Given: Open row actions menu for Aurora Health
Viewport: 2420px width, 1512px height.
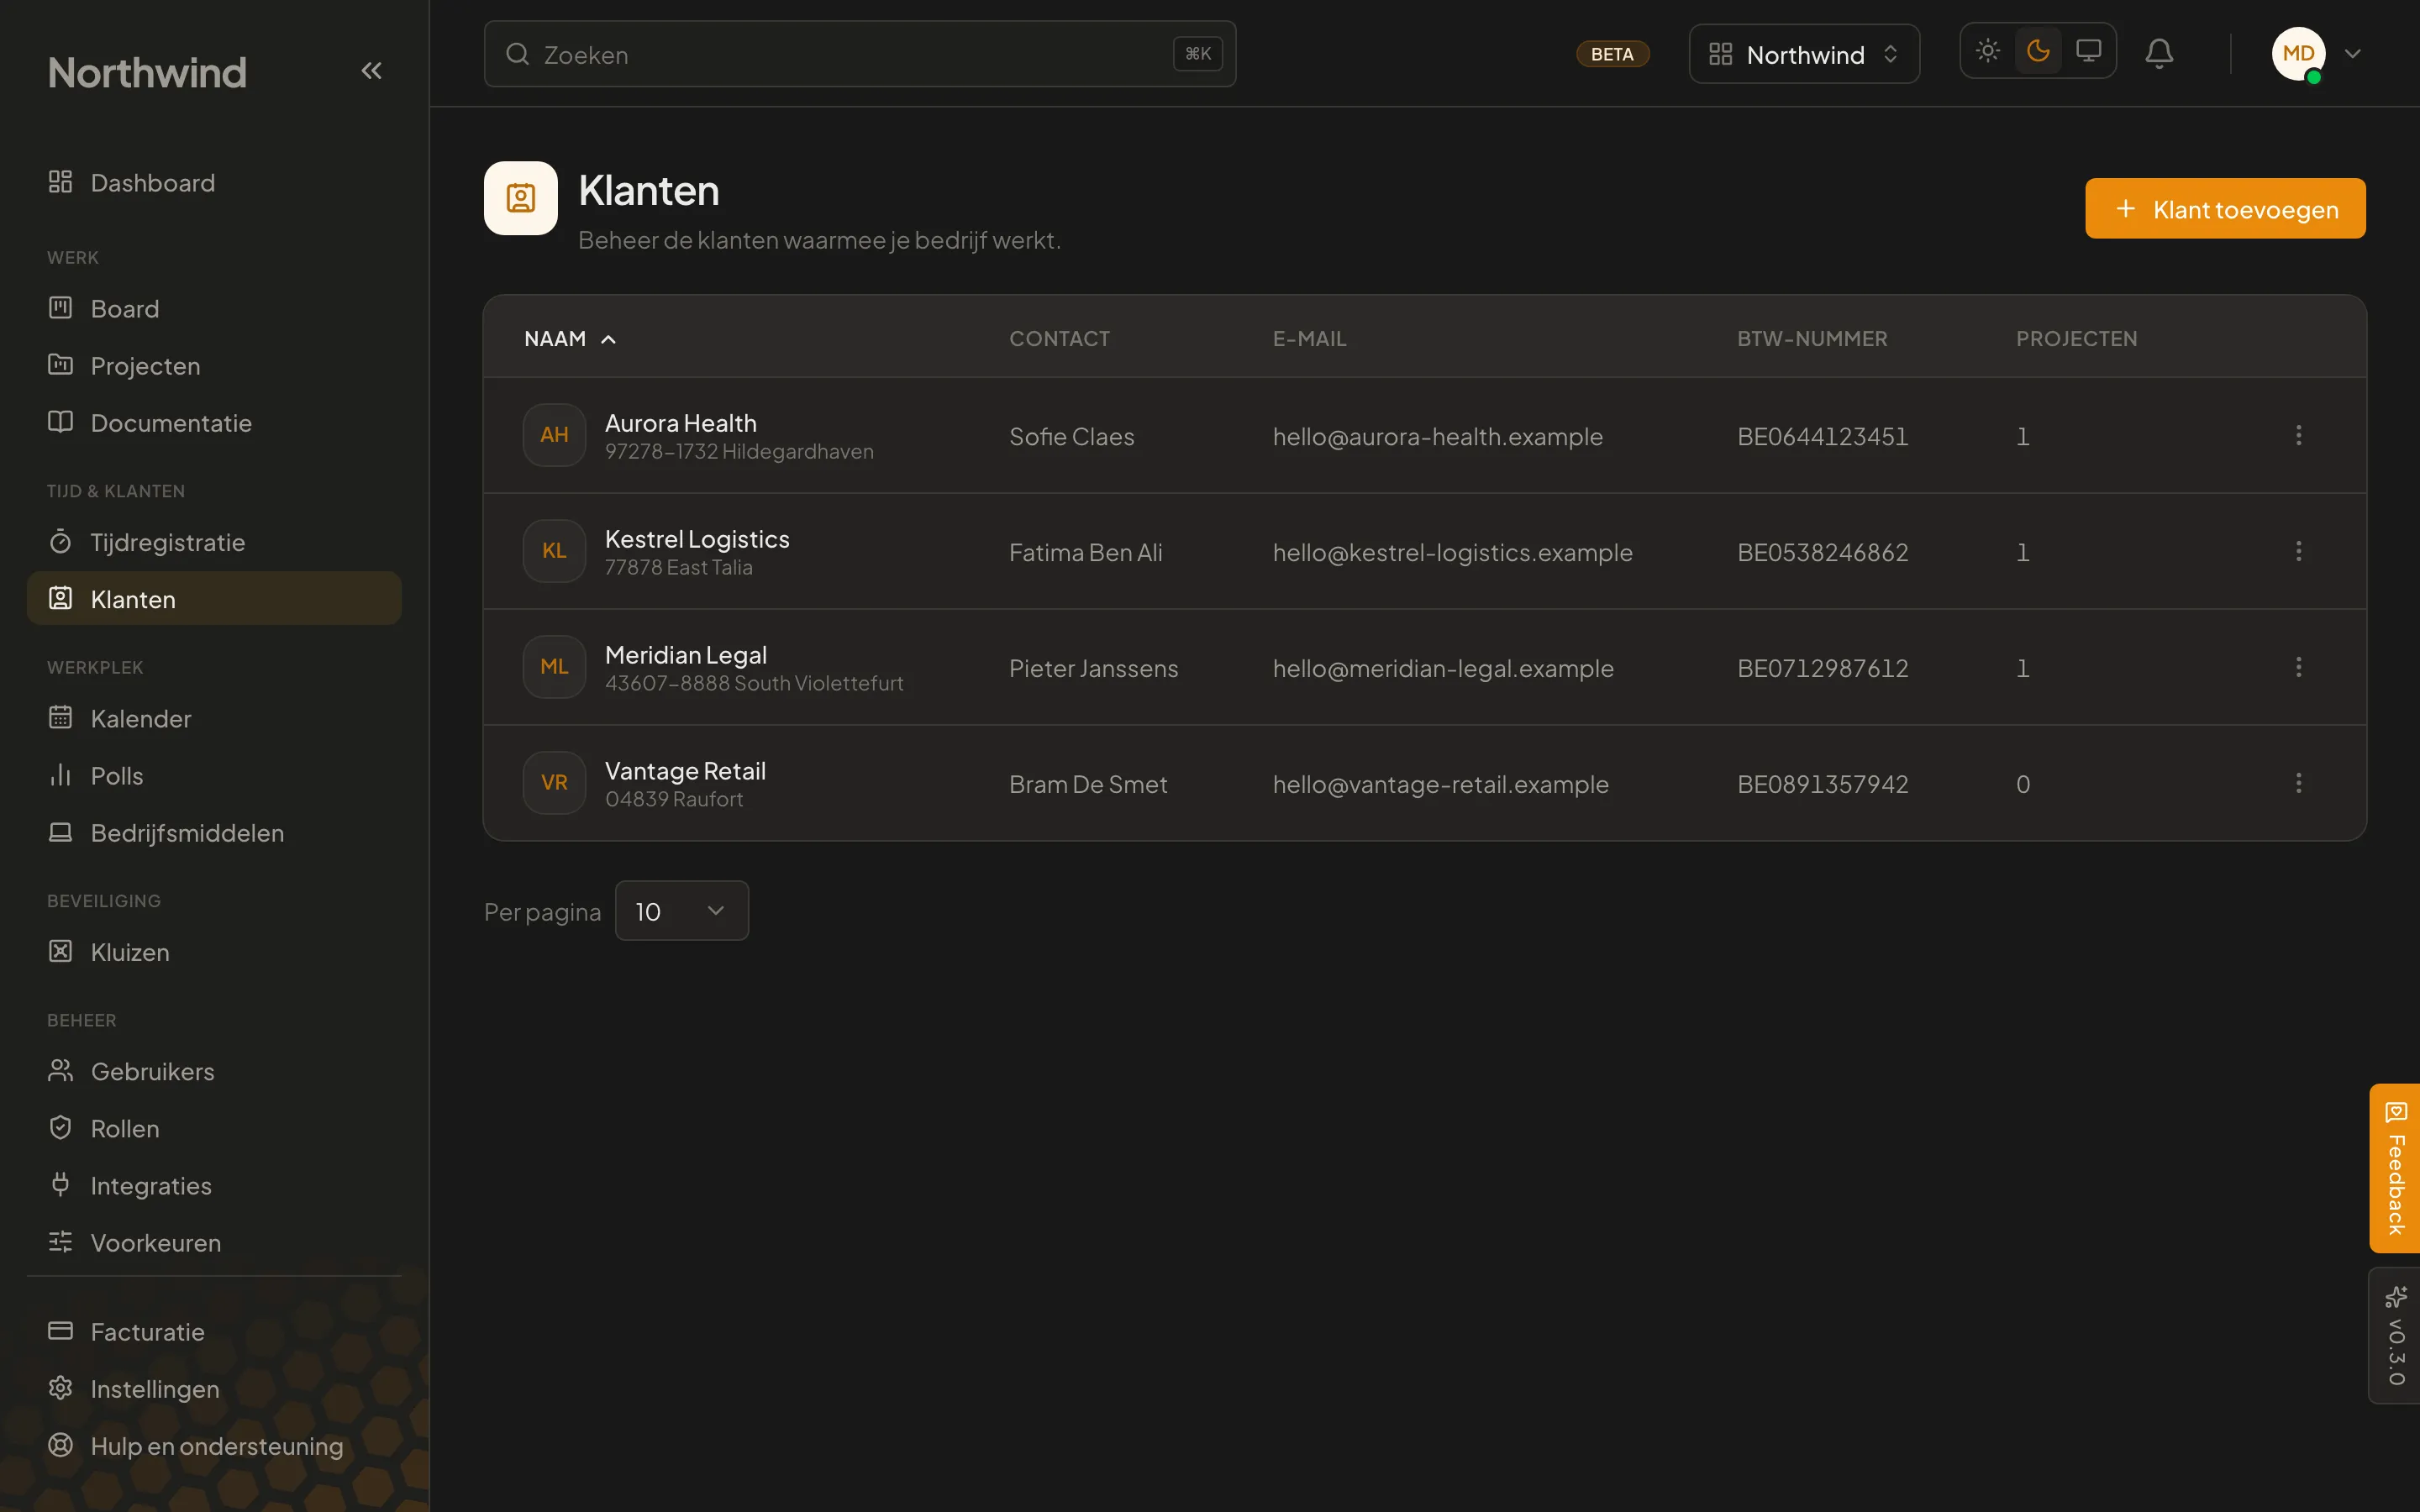Looking at the screenshot, I should [2298, 435].
